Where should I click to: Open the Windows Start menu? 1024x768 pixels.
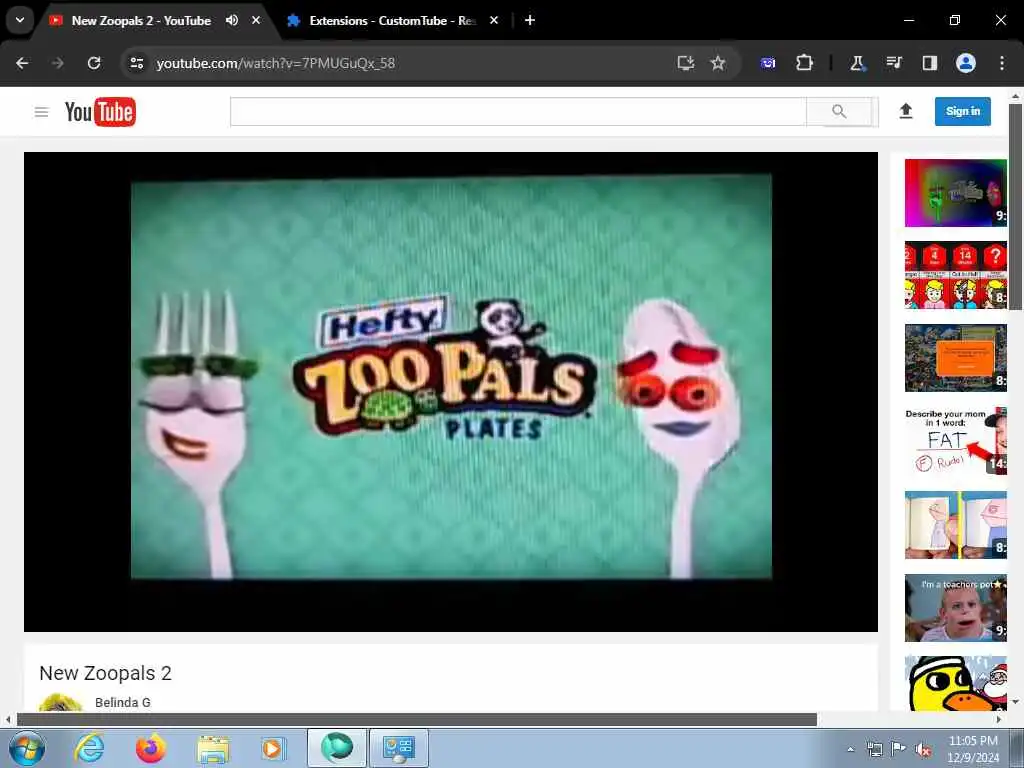point(27,748)
